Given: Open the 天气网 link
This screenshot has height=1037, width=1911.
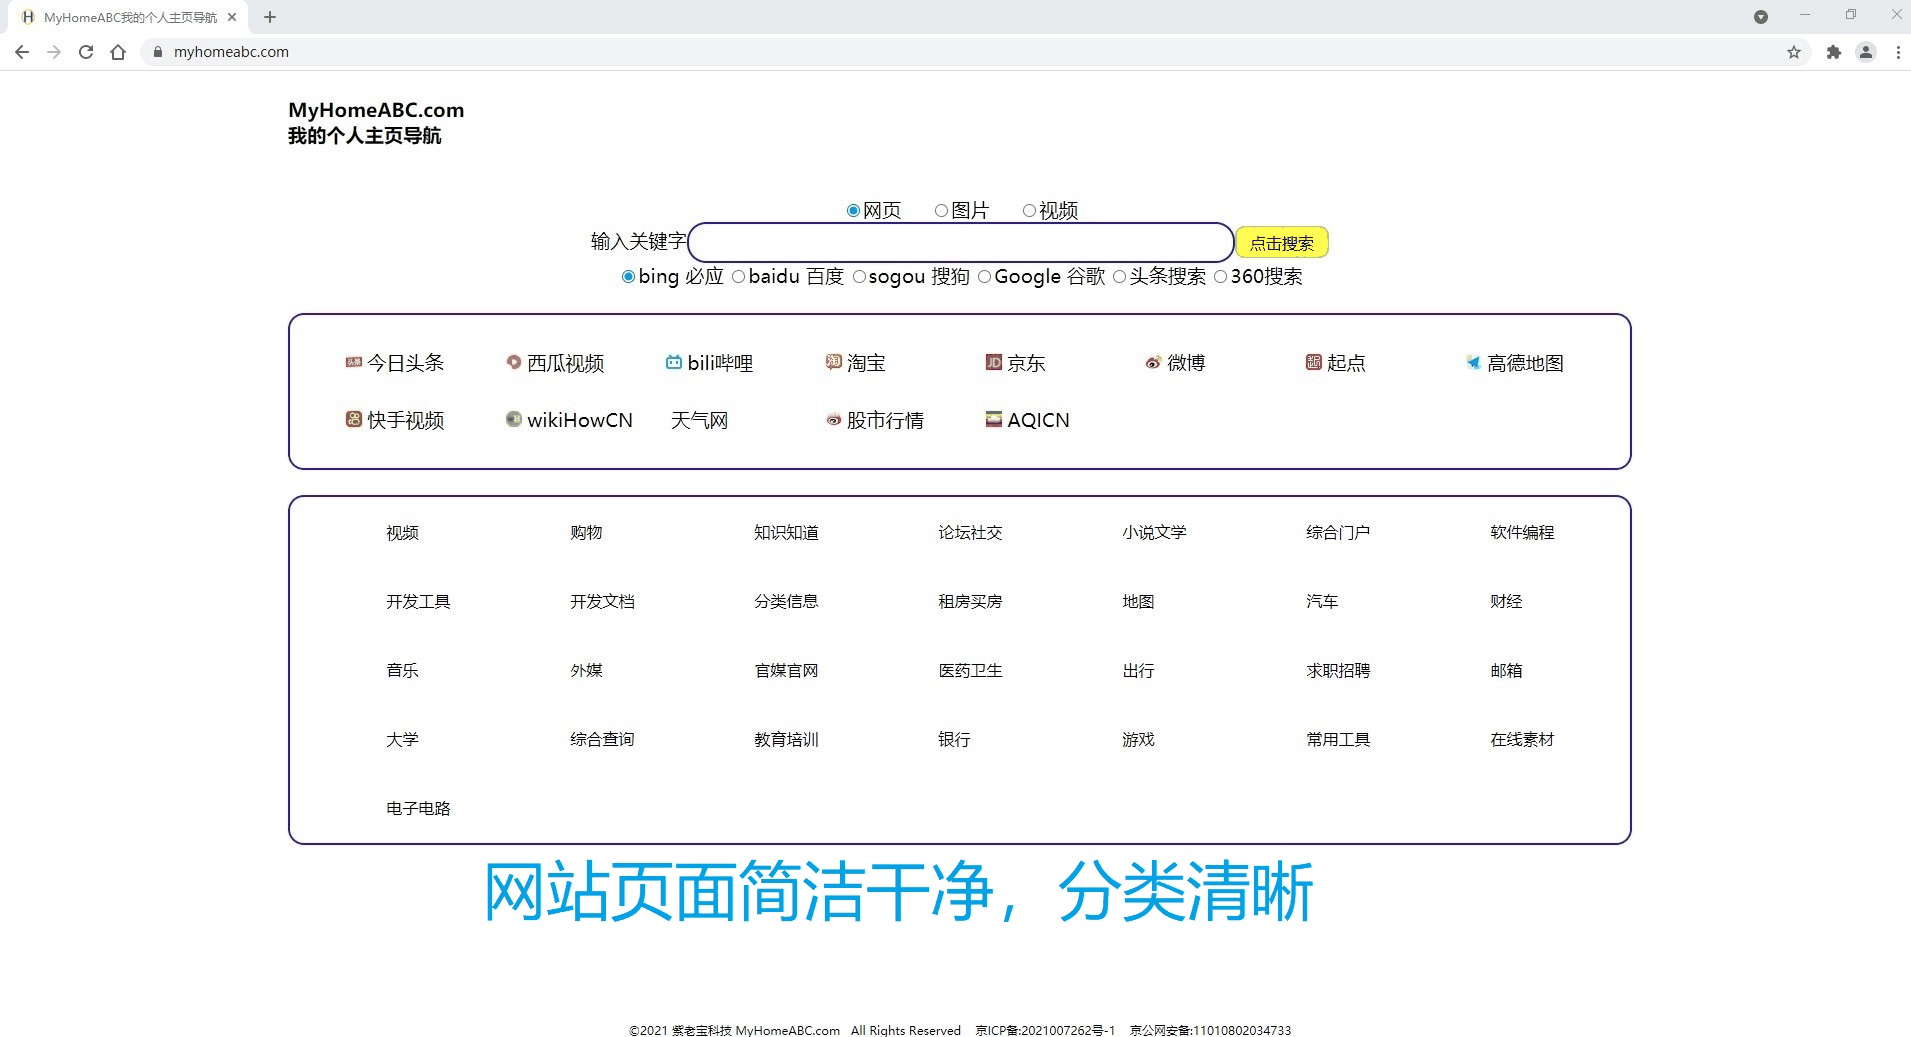Looking at the screenshot, I should (x=699, y=420).
